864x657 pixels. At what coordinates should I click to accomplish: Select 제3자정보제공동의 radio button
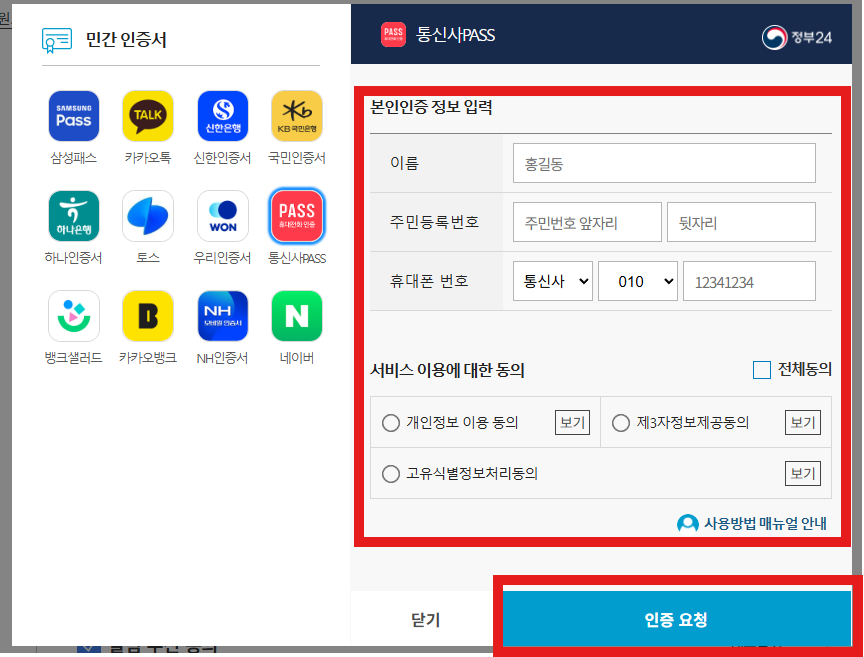click(621, 423)
